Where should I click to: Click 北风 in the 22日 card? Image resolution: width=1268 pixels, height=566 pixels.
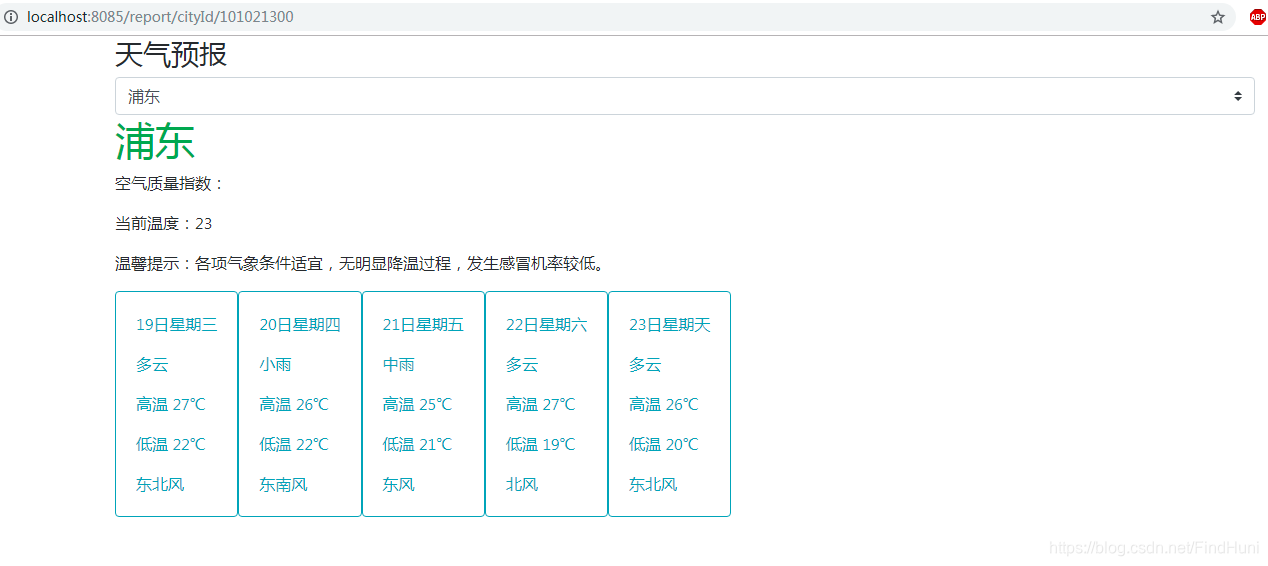(x=522, y=485)
